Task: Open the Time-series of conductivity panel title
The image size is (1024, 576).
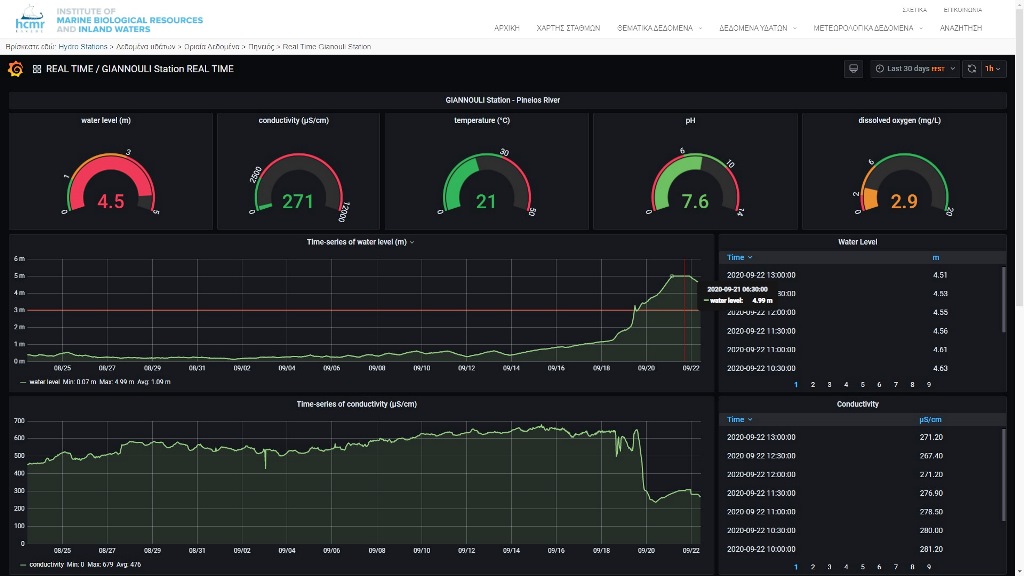Action: pyautogui.click(x=357, y=404)
